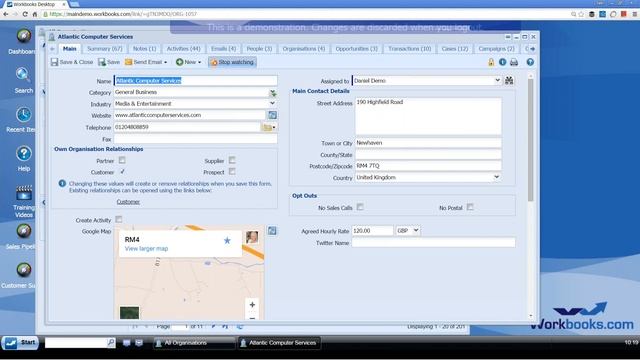This screenshot has width=640, height=360.
Task: Switch to the Opportunities (3) tab
Action: click(356, 49)
